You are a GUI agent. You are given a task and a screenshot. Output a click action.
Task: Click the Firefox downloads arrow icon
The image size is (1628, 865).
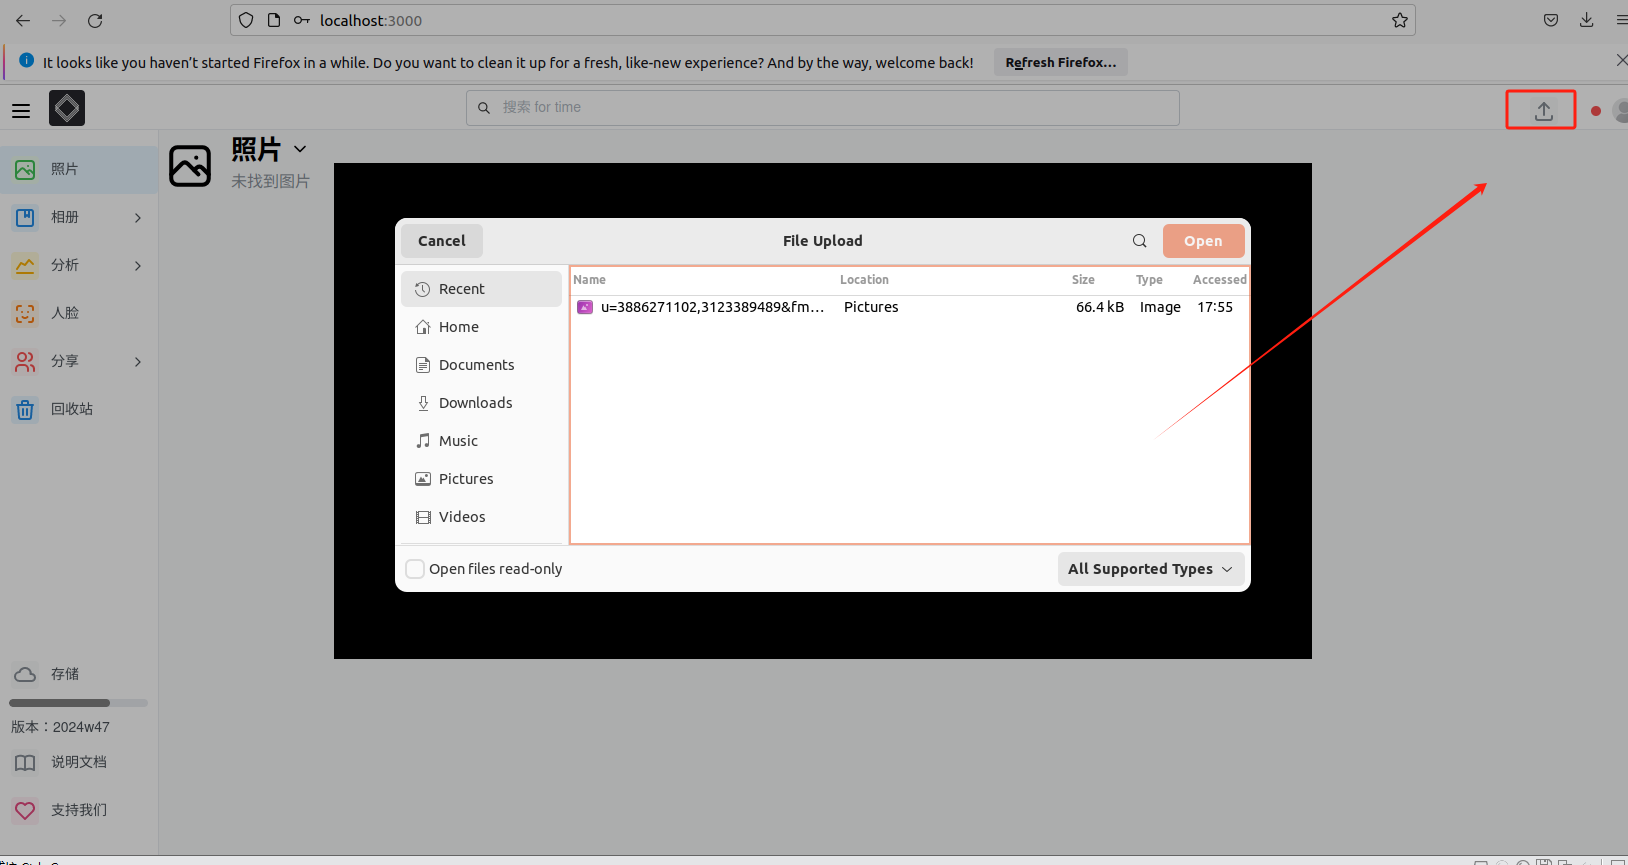[1586, 20]
